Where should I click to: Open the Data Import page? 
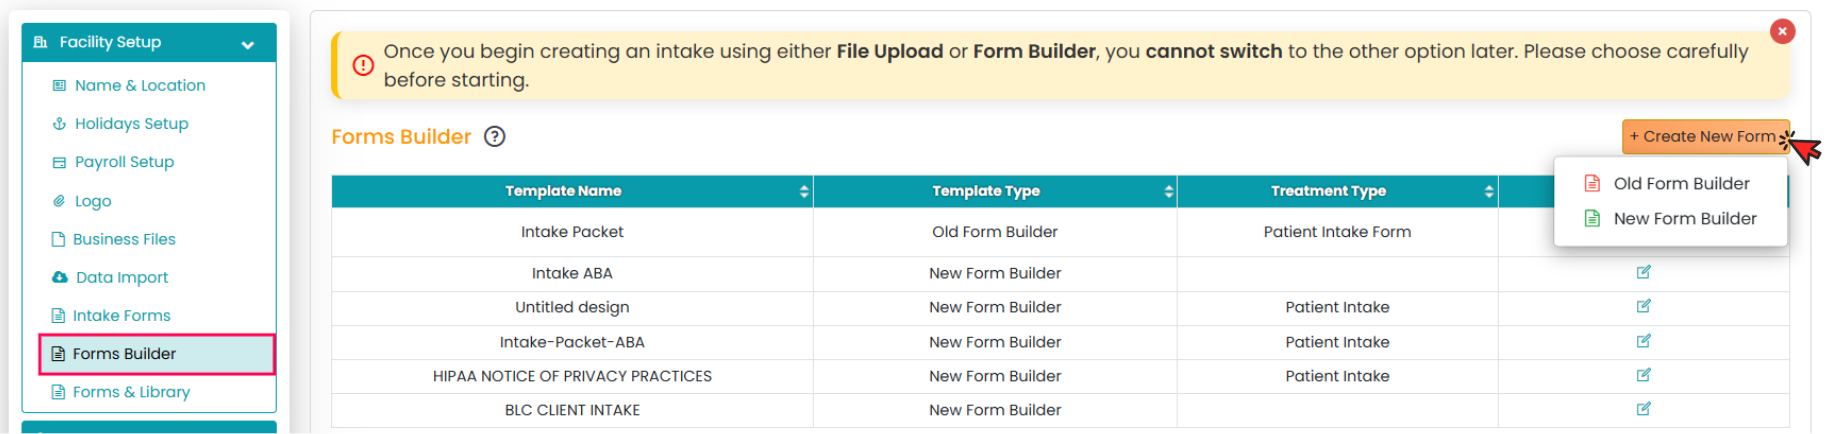122,278
